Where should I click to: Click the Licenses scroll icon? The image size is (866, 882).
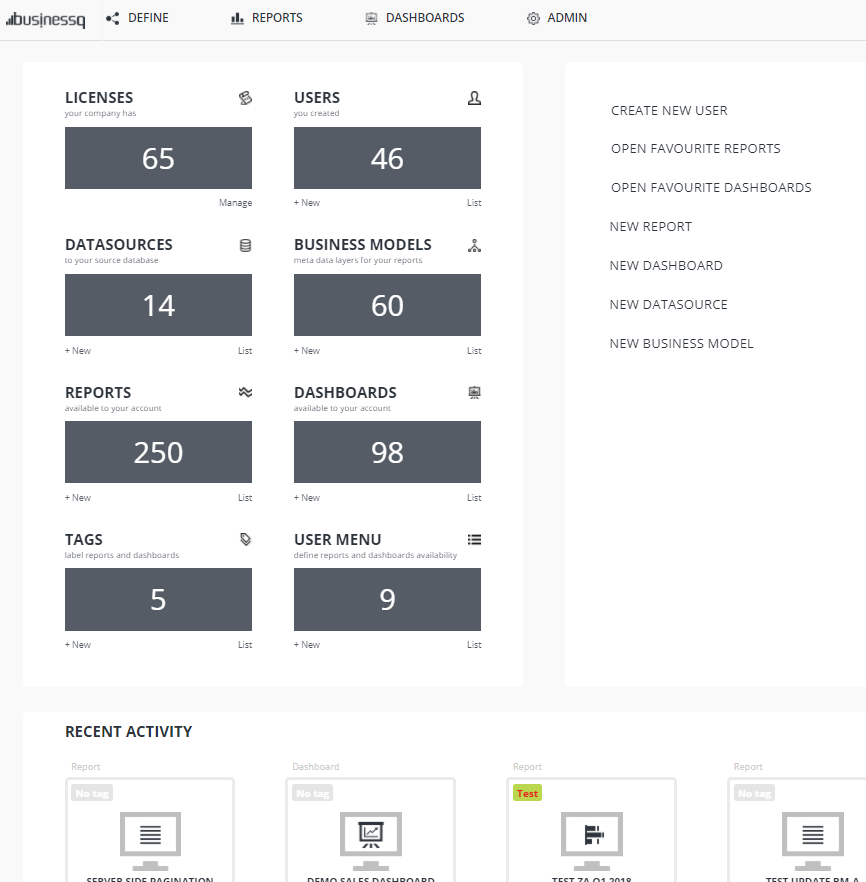tap(245, 98)
